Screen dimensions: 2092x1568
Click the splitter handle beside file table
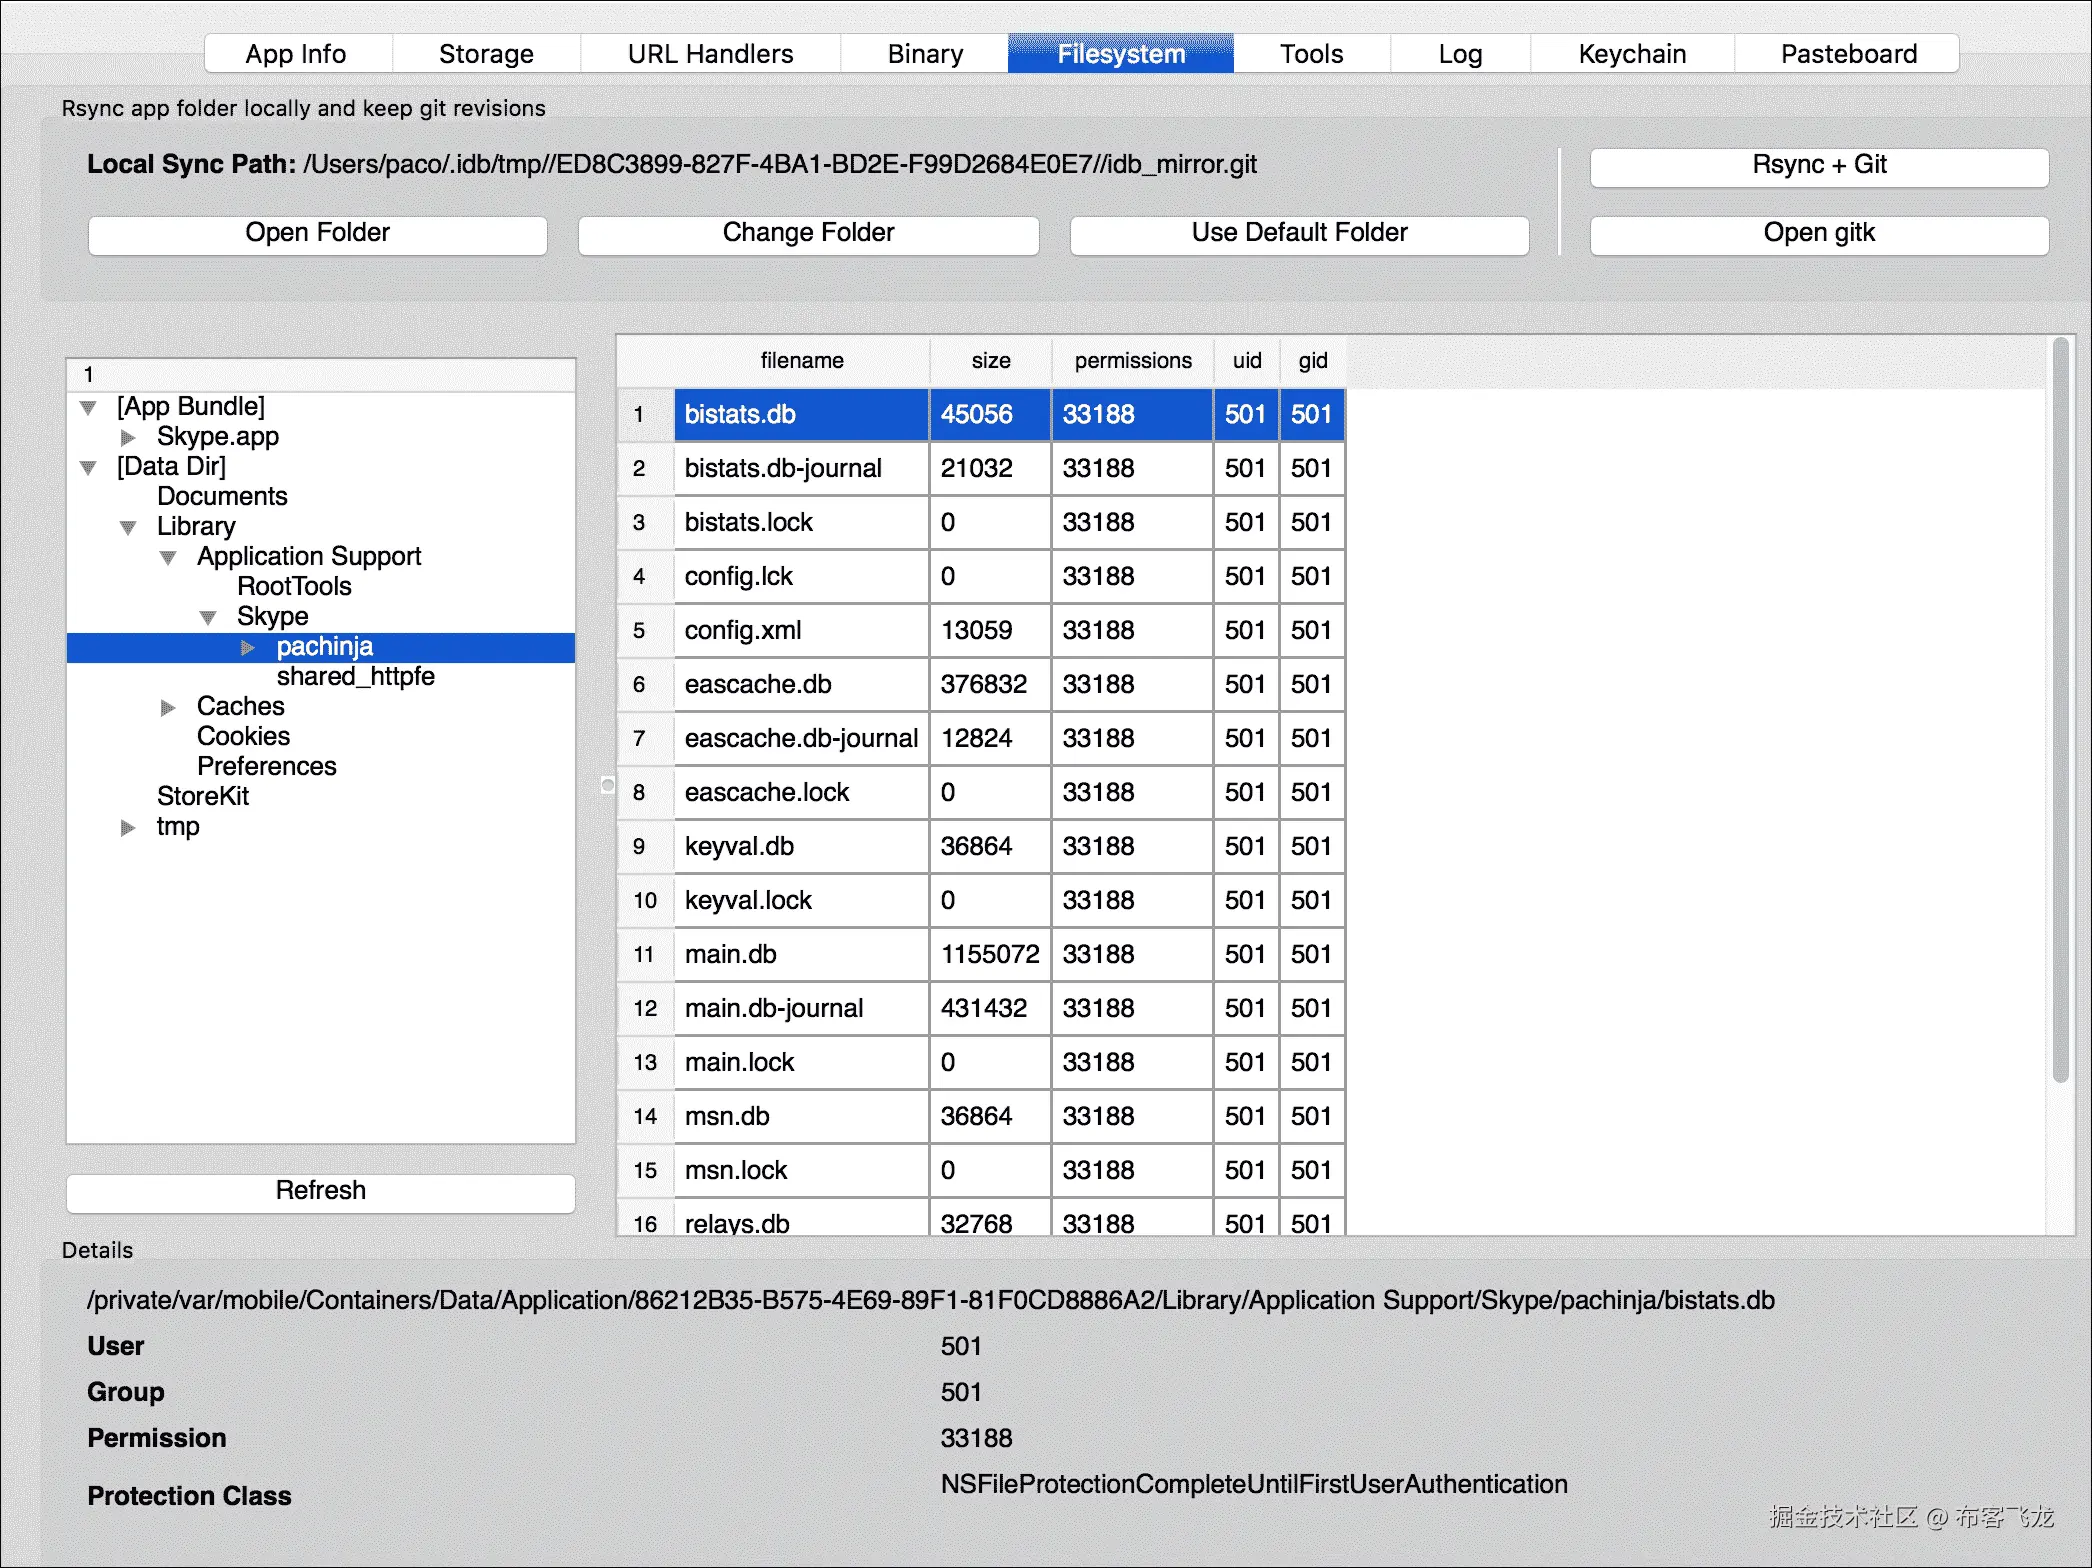(x=607, y=786)
